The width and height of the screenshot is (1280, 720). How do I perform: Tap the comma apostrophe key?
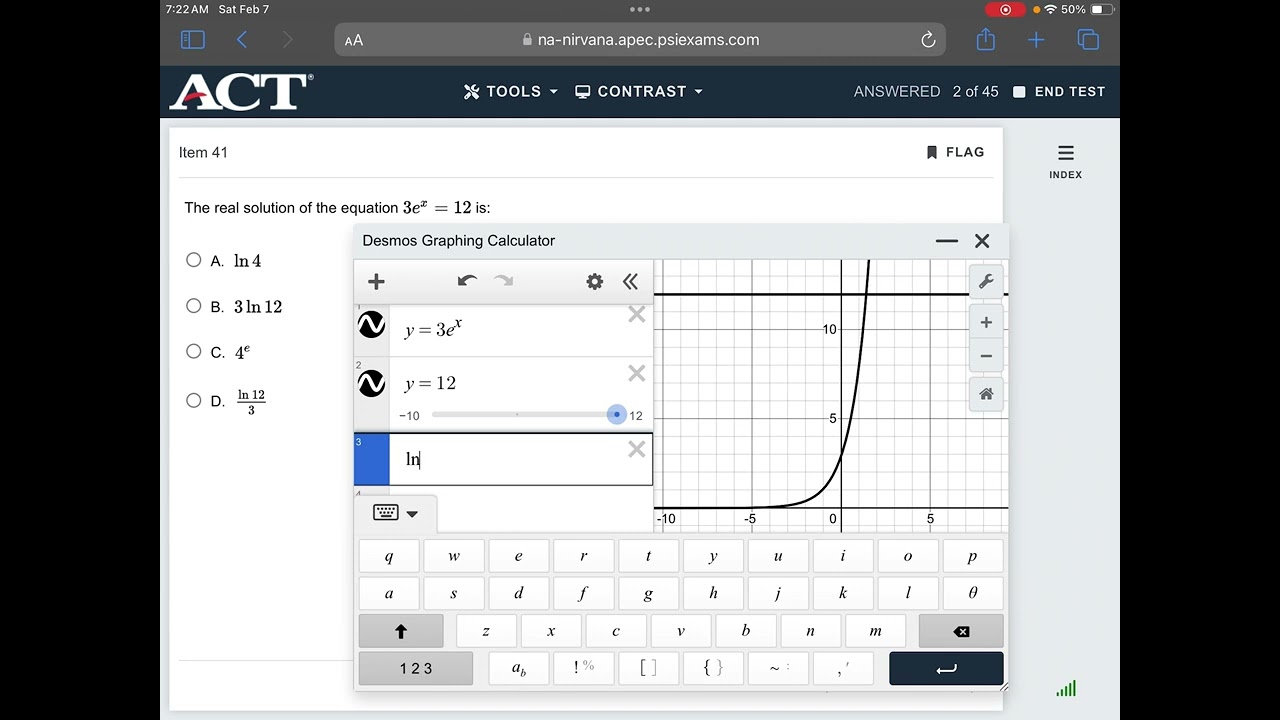coord(843,668)
